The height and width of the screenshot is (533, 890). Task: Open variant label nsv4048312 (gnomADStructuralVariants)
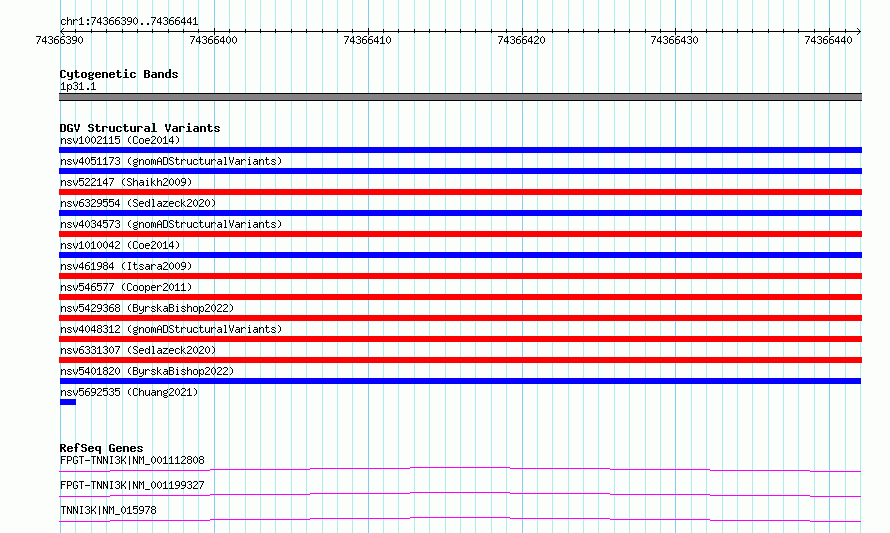[x=171, y=329]
